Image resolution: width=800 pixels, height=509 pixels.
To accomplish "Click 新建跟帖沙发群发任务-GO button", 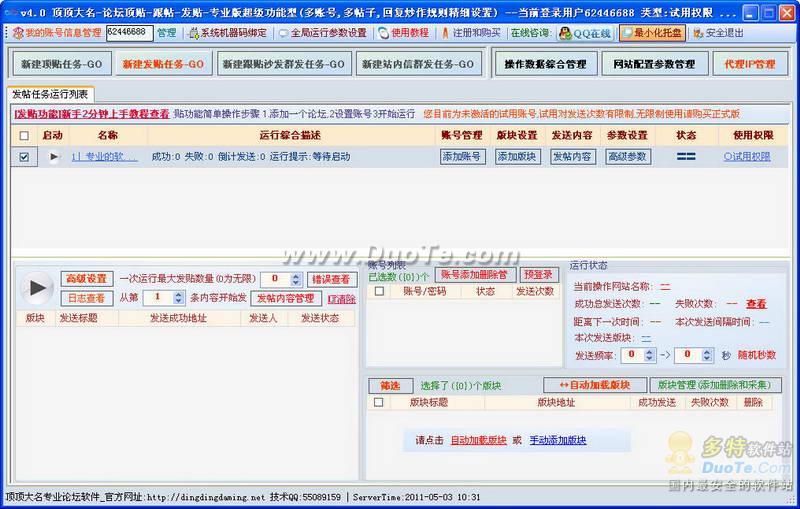I will (x=284, y=64).
